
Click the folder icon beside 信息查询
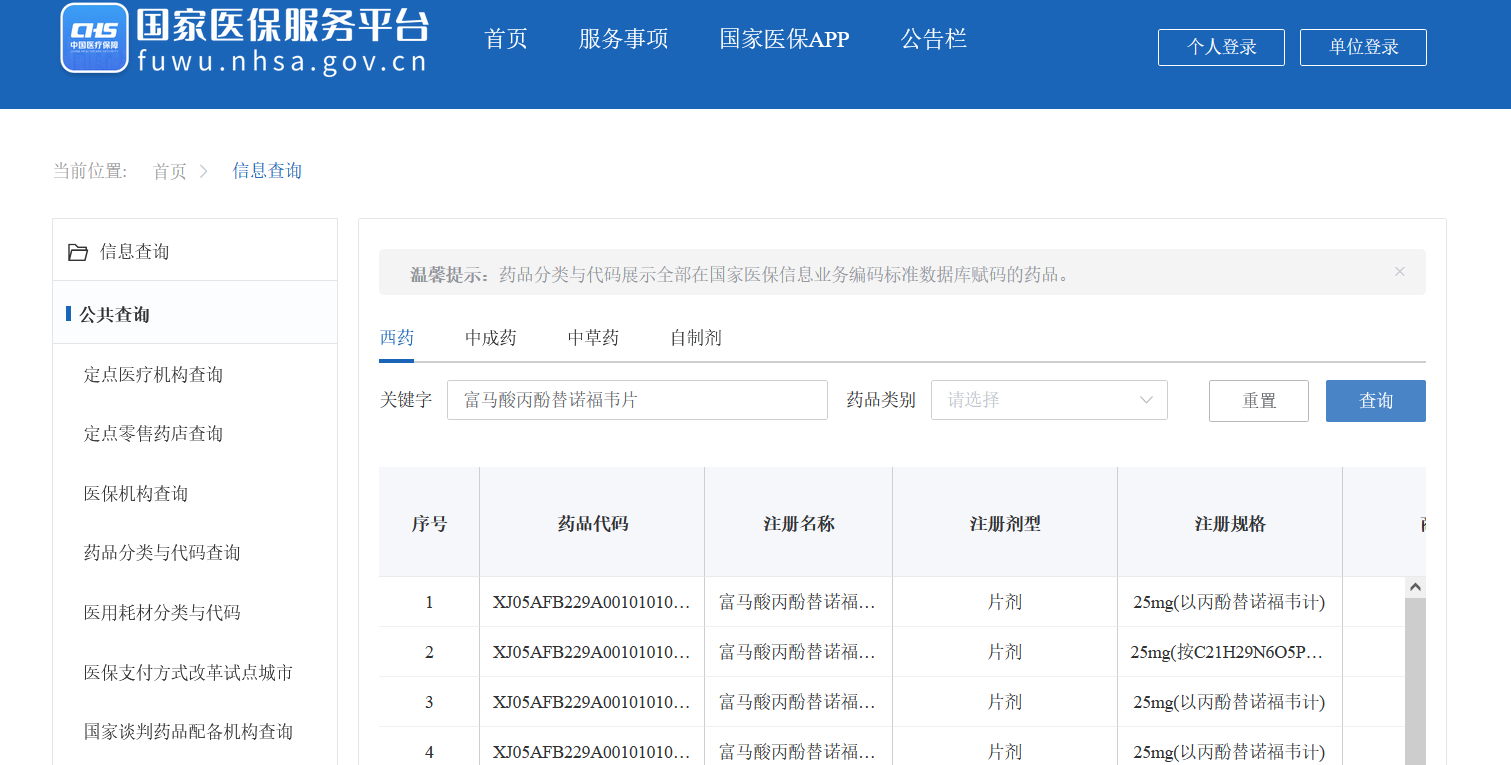(x=78, y=252)
